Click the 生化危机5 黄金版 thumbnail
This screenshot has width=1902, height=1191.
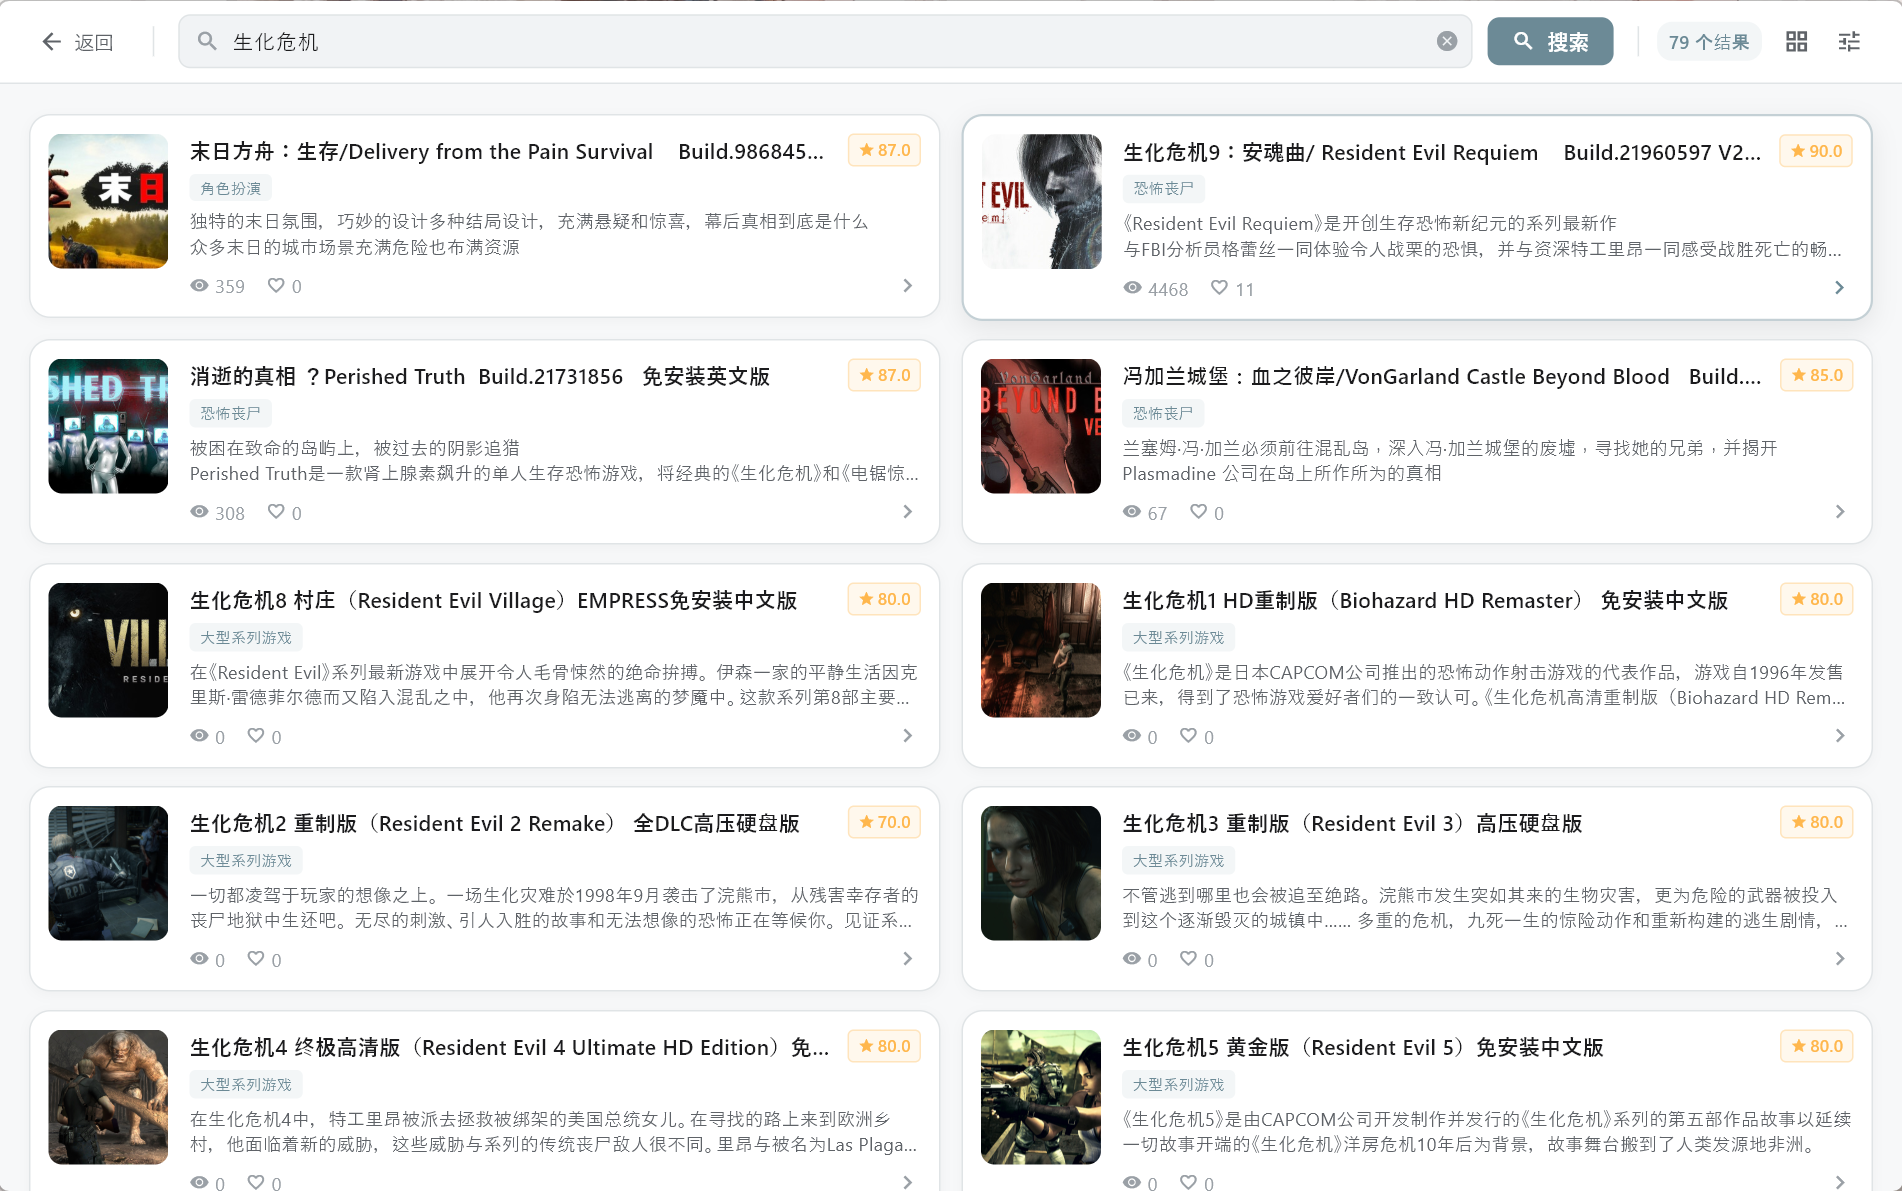coord(1040,1097)
